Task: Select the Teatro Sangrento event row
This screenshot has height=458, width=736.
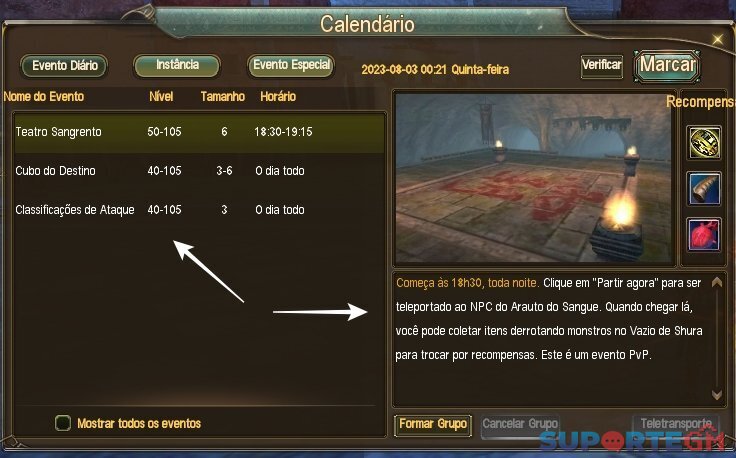Action: click(199, 132)
